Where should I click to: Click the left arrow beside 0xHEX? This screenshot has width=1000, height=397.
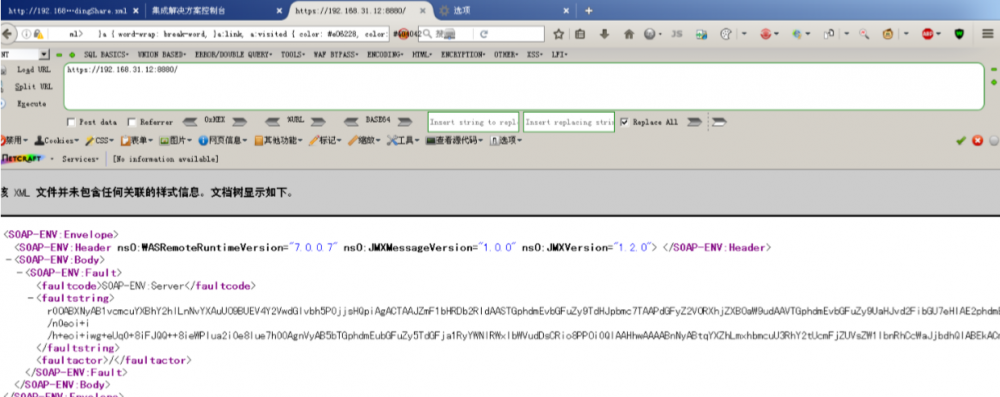pyautogui.click(x=191, y=121)
